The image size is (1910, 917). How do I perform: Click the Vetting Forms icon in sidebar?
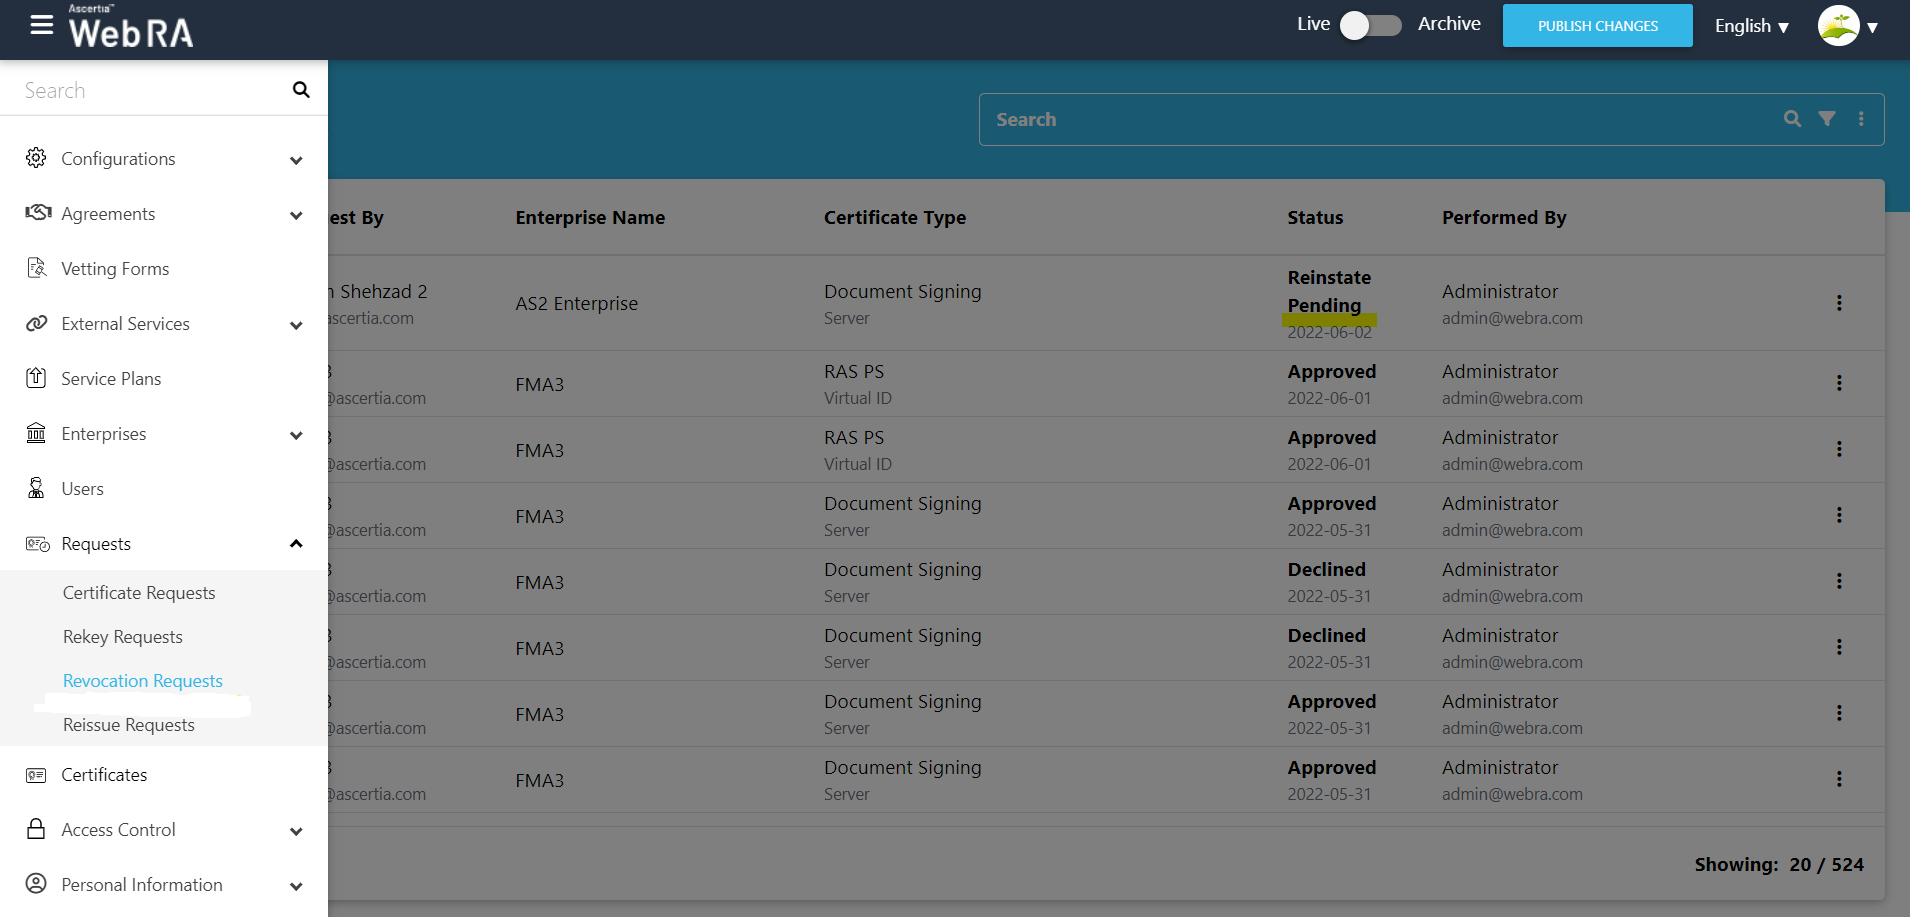(x=37, y=268)
